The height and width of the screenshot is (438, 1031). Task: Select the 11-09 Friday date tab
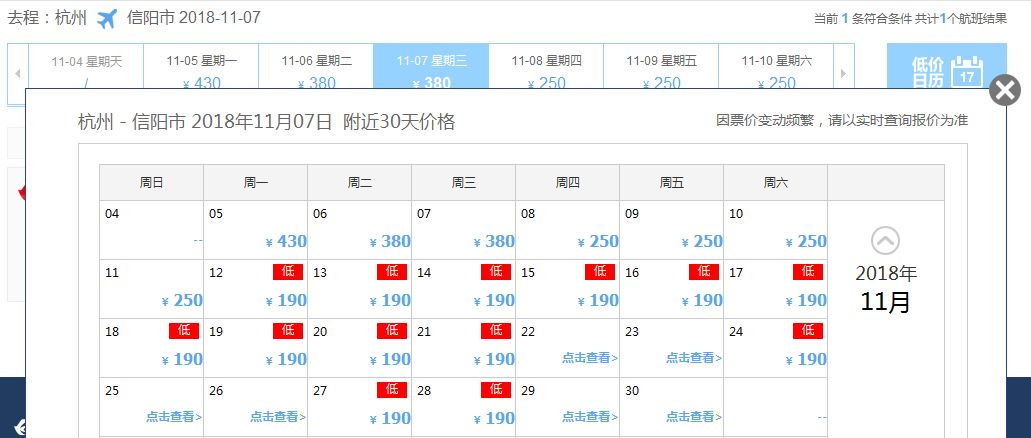click(x=661, y=66)
